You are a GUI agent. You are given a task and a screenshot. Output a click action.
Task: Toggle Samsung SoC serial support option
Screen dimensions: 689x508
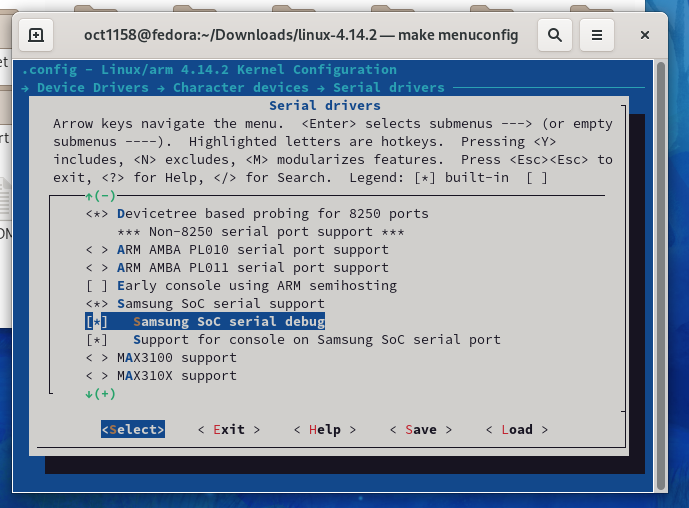(x=205, y=304)
